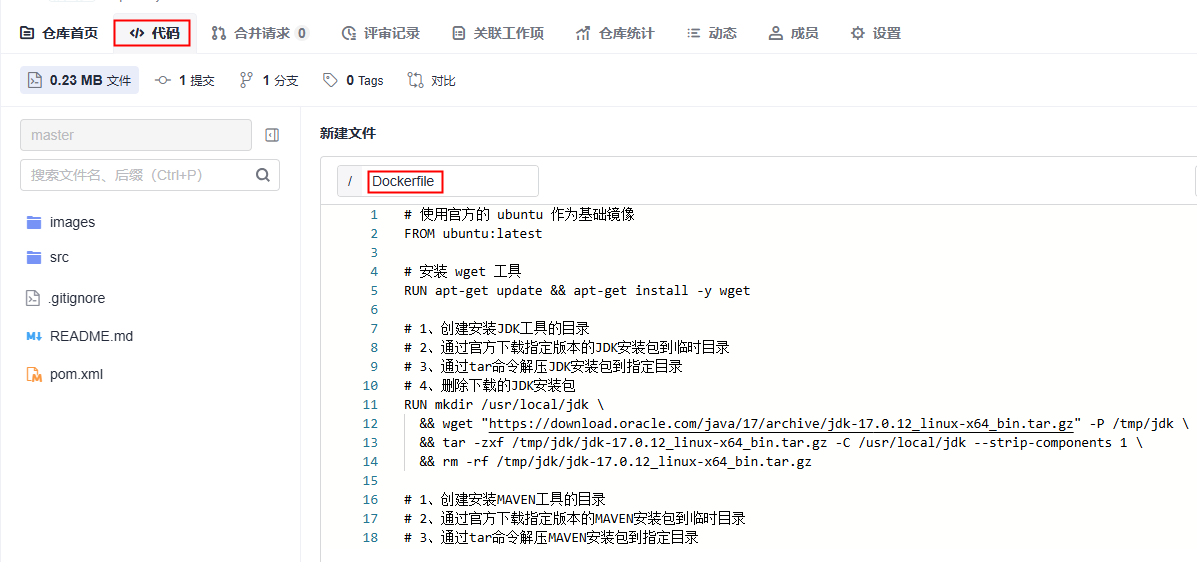Open the images folder

click(x=72, y=222)
